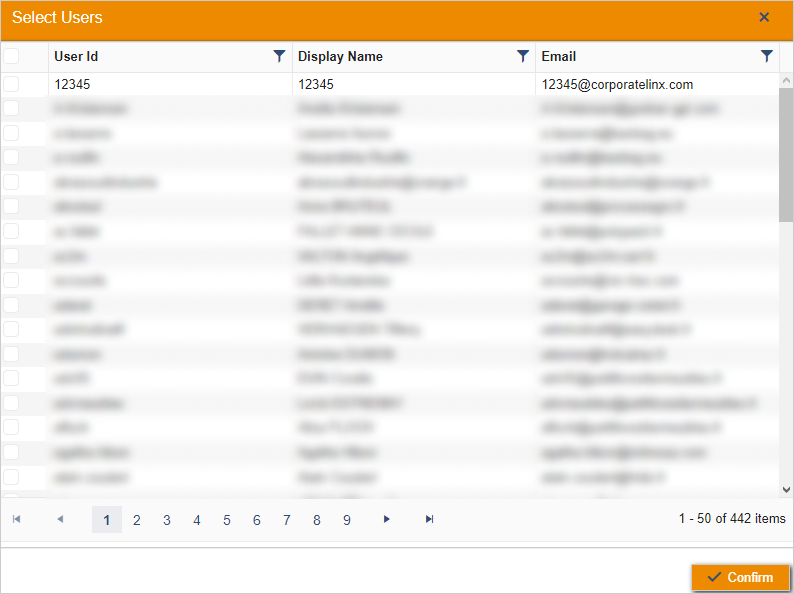Click the scrollbar down arrow
794x594 pixels.
click(786, 489)
